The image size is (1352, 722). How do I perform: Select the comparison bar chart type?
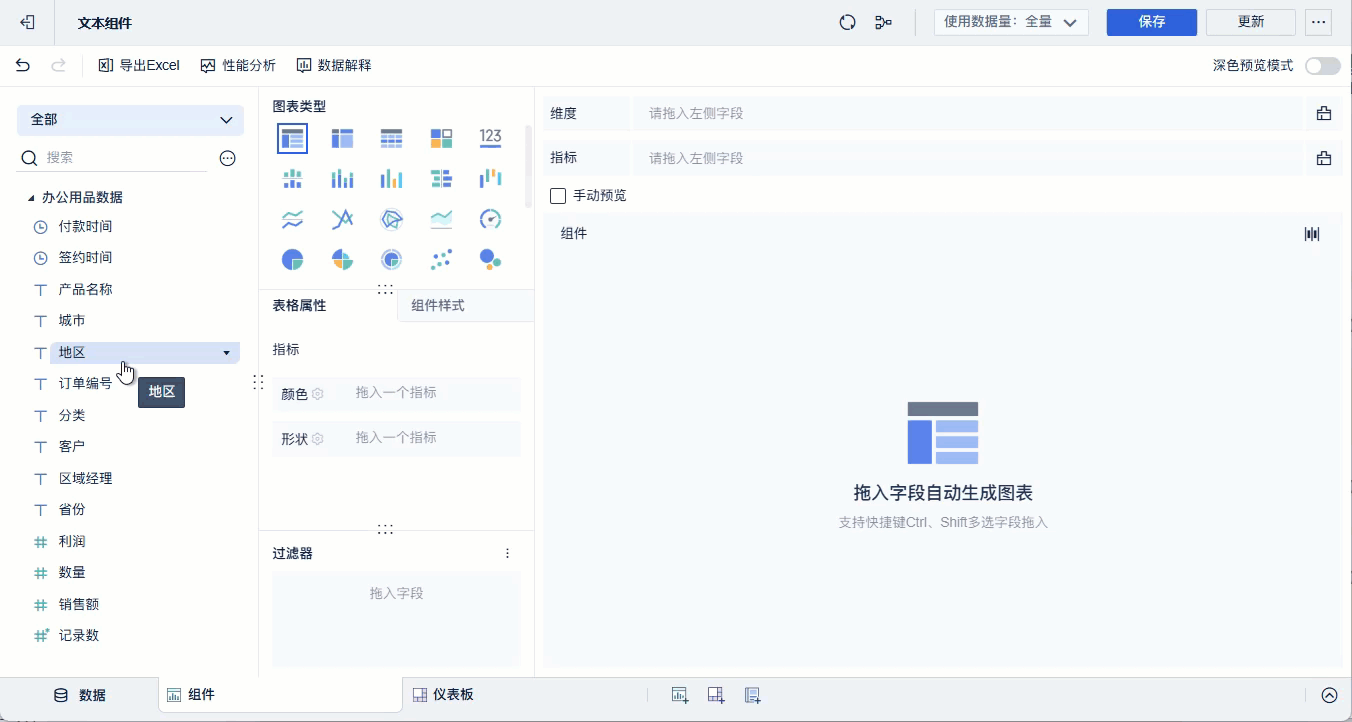pyautogui.click(x=441, y=179)
